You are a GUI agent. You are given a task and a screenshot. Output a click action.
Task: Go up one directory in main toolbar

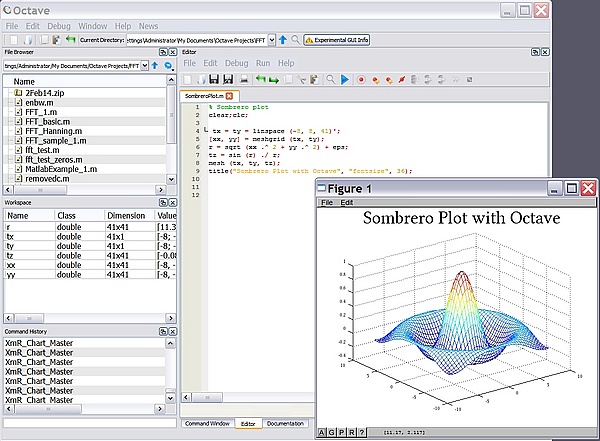pos(283,40)
